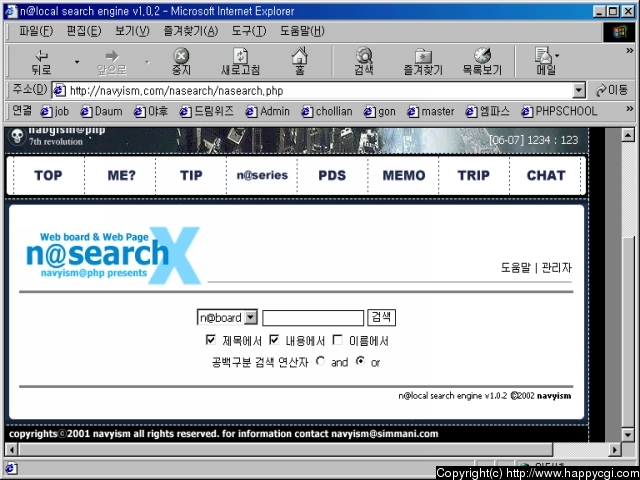Select the or radio button

pos(360,361)
